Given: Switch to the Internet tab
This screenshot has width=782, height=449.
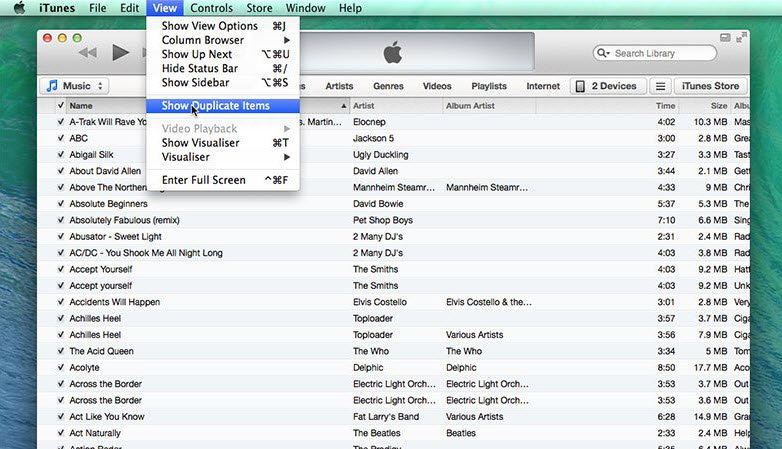Looking at the screenshot, I should coord(543,86).
